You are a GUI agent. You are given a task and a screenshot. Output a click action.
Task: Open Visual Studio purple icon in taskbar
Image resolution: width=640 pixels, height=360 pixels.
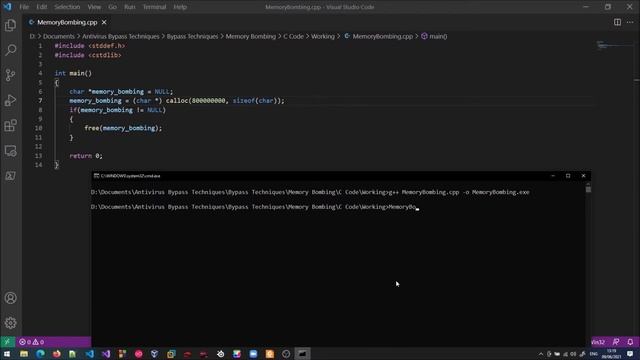click(106, 354)
